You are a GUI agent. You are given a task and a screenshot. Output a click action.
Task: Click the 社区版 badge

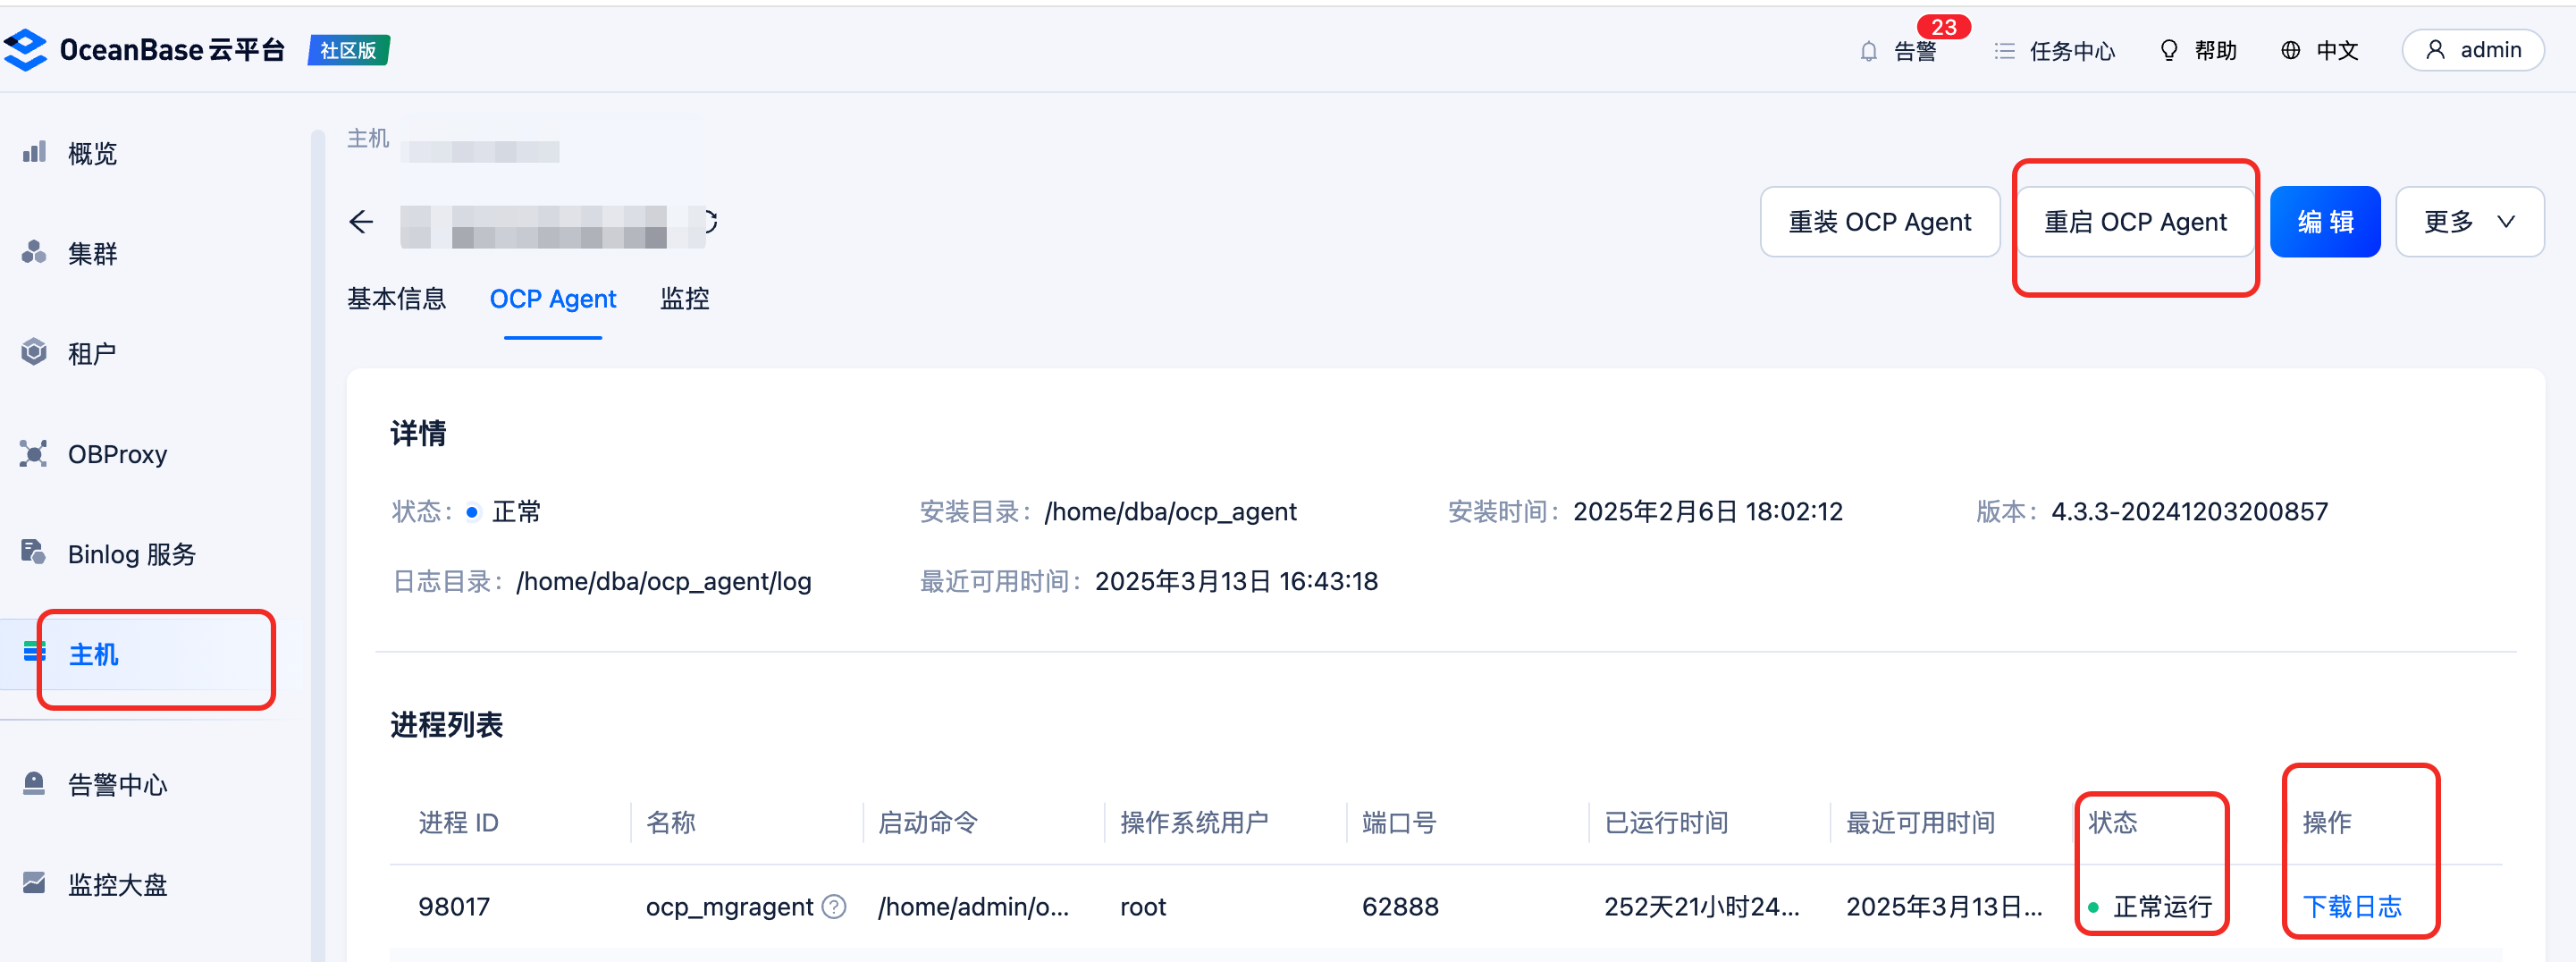(349, 50)
